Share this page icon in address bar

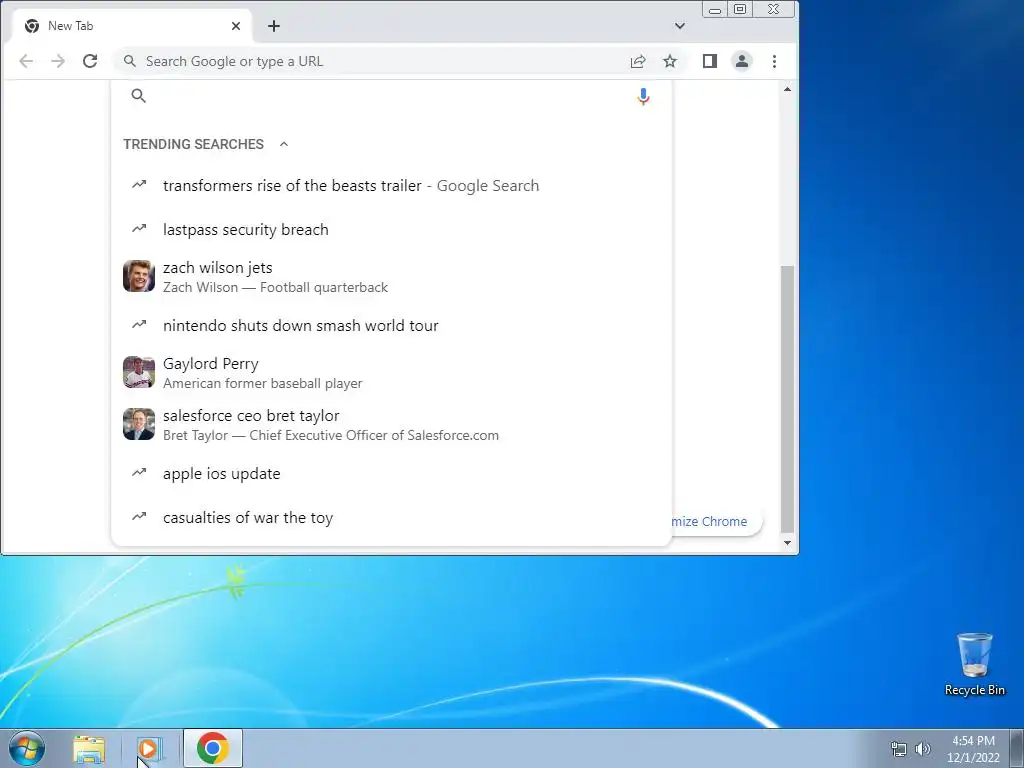tap(638, 61)
